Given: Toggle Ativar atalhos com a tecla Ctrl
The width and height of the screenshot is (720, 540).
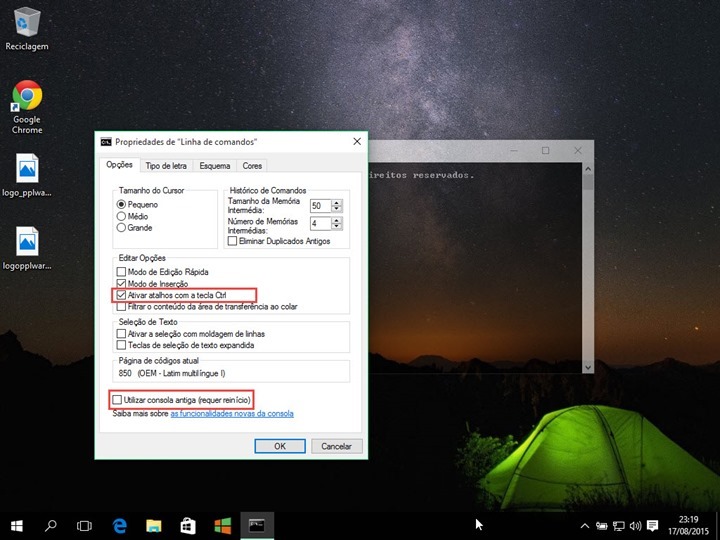Looking at the screenshot, I should 172,295.
